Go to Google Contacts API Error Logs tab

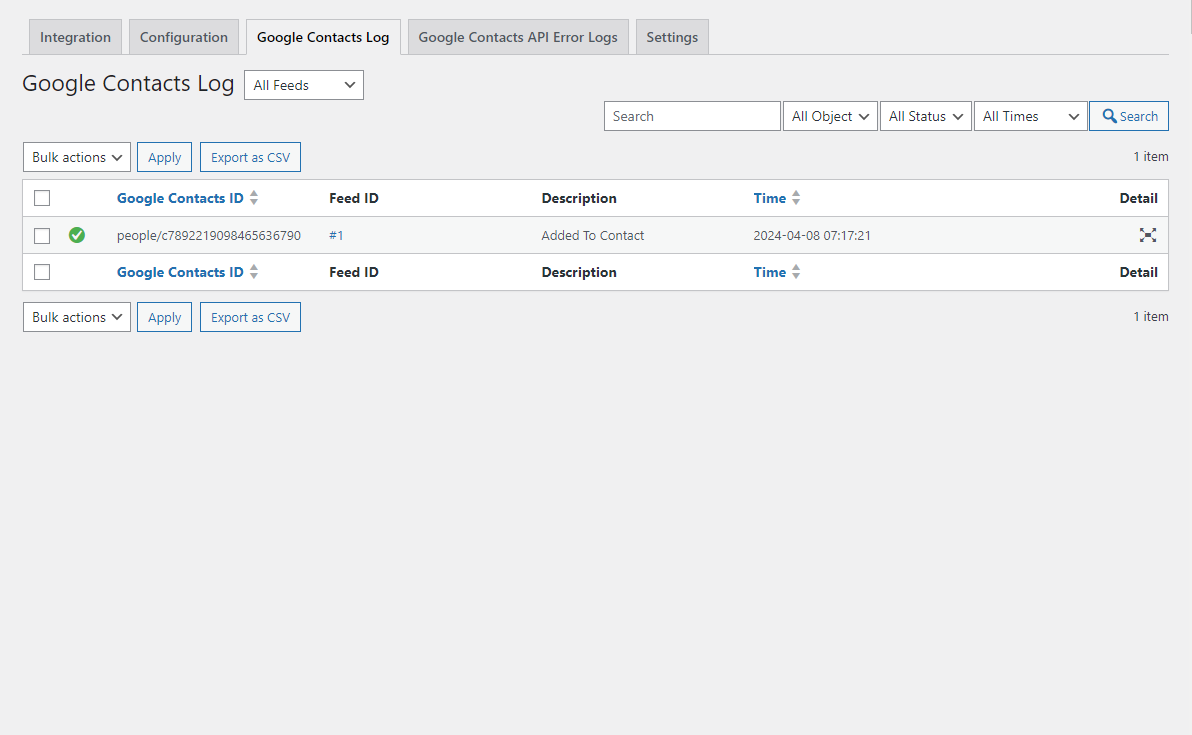click(518, 37)
